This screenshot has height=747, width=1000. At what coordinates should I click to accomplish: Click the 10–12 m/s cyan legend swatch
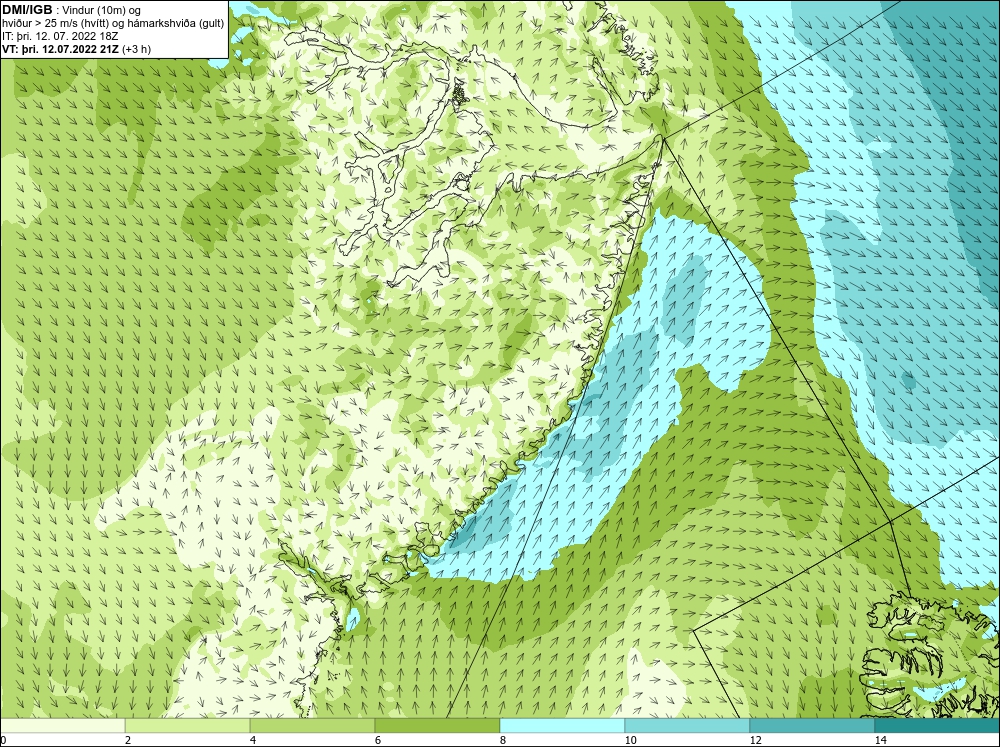[687, 725]
